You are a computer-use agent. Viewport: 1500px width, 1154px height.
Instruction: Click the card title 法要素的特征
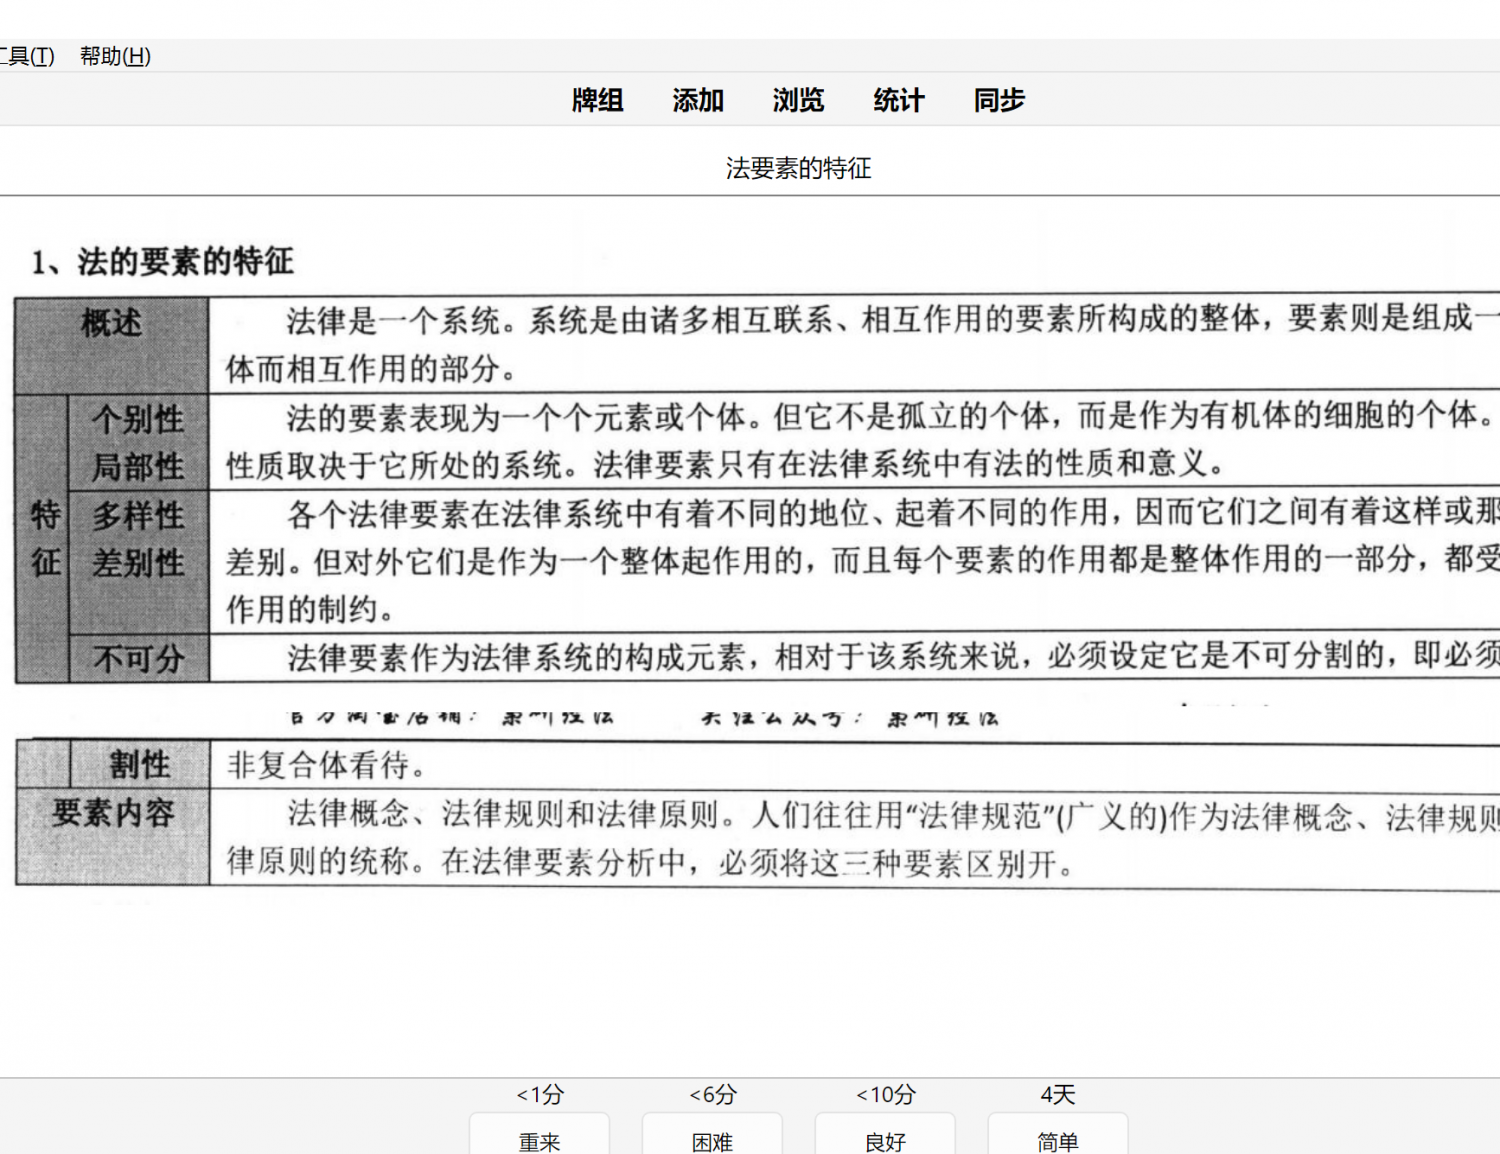pos(798,168)
